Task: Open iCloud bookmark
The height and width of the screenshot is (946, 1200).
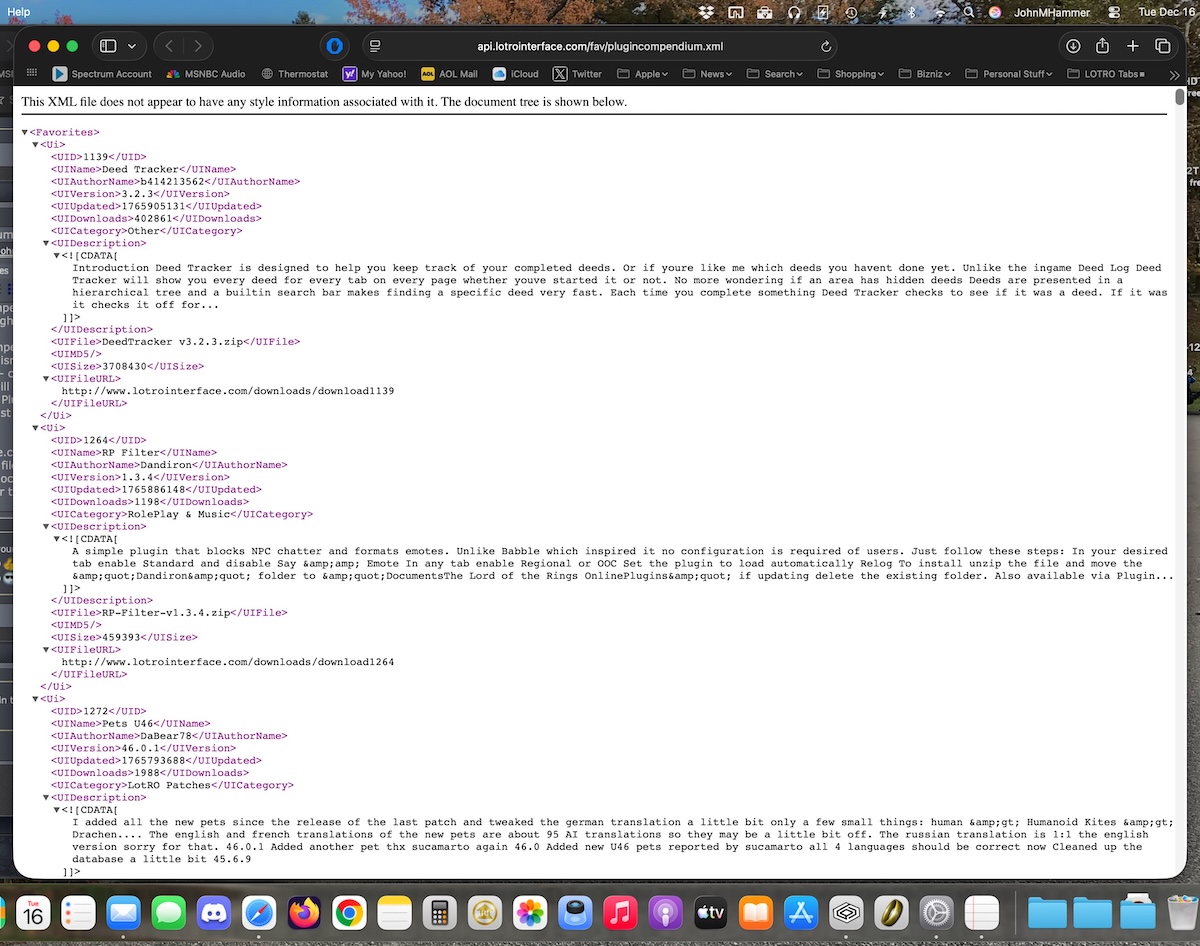Action: tap(516, 74)
